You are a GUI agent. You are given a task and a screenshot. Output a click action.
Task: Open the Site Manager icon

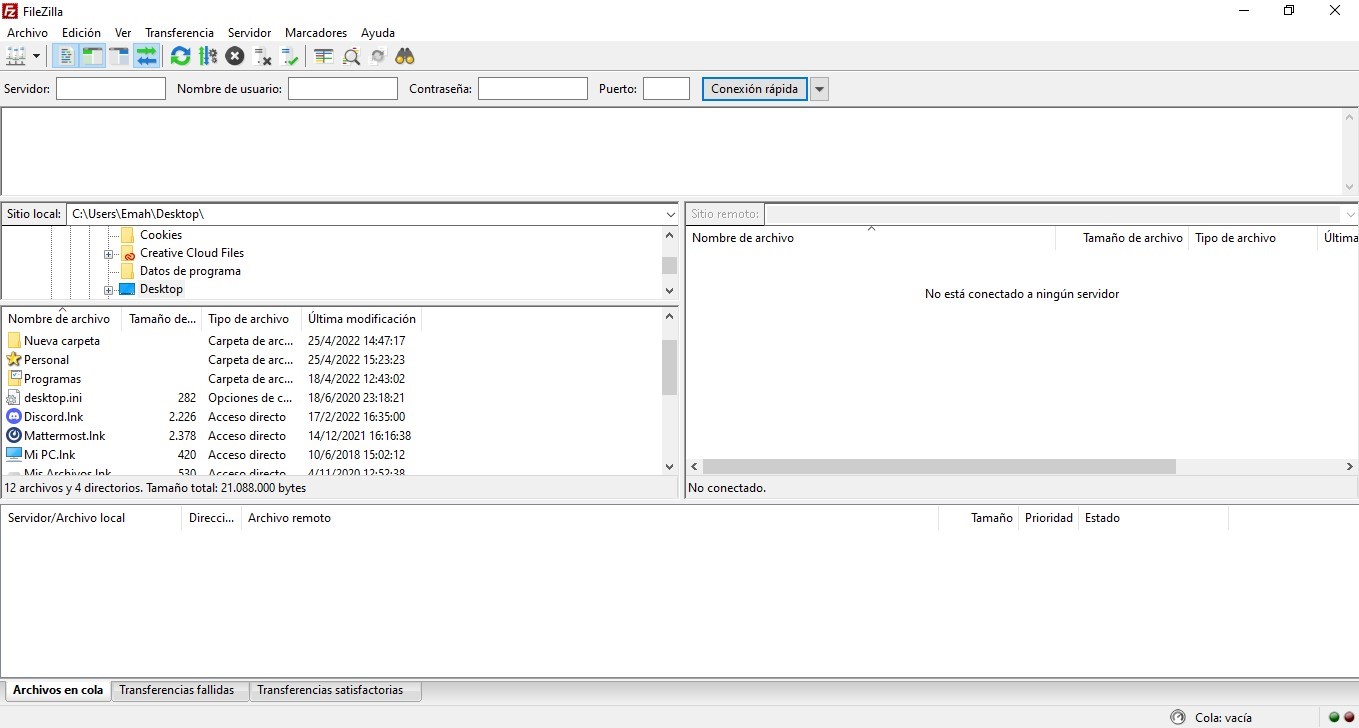(16, 57)
